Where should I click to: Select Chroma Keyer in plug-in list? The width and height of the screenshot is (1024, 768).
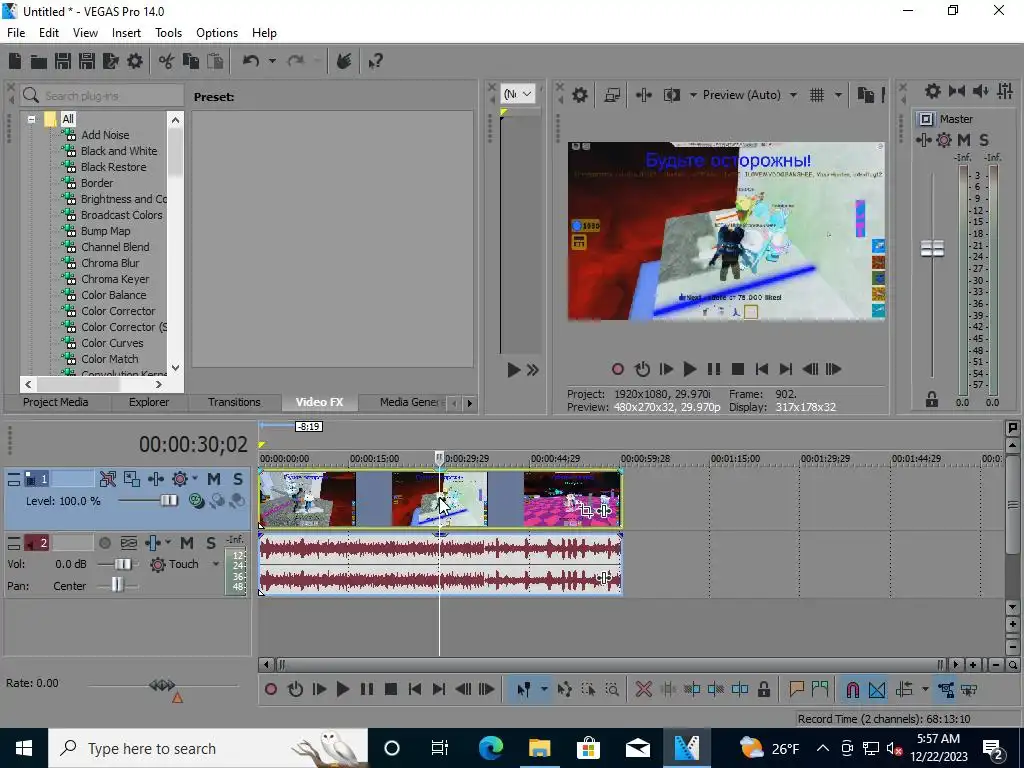[x=115, y=279]
